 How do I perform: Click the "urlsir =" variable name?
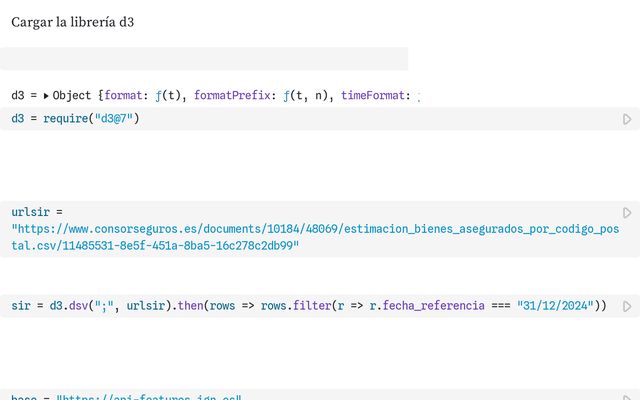click(37, 212)
